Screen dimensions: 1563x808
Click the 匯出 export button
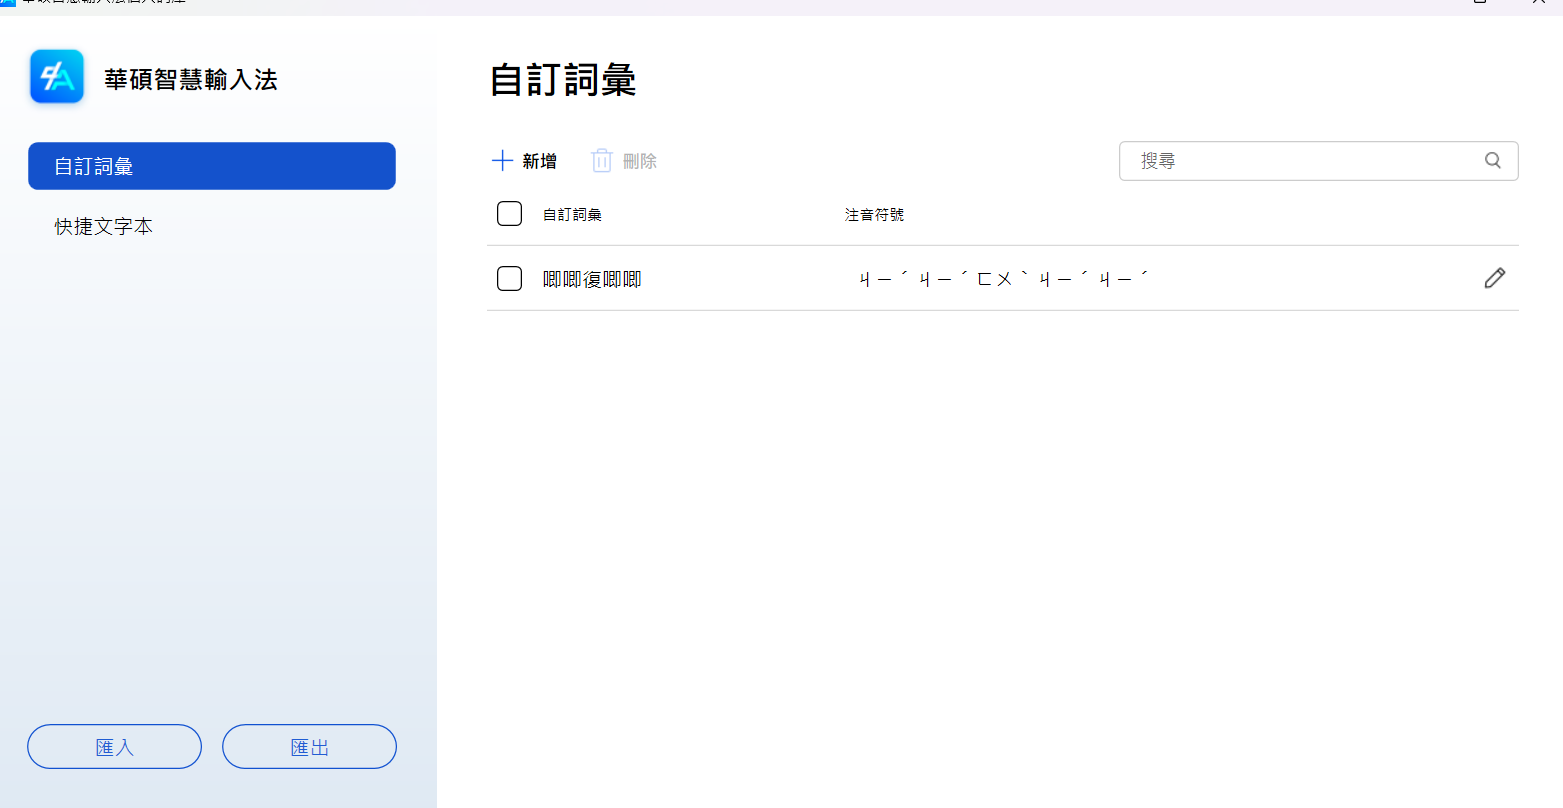[309, 746]
